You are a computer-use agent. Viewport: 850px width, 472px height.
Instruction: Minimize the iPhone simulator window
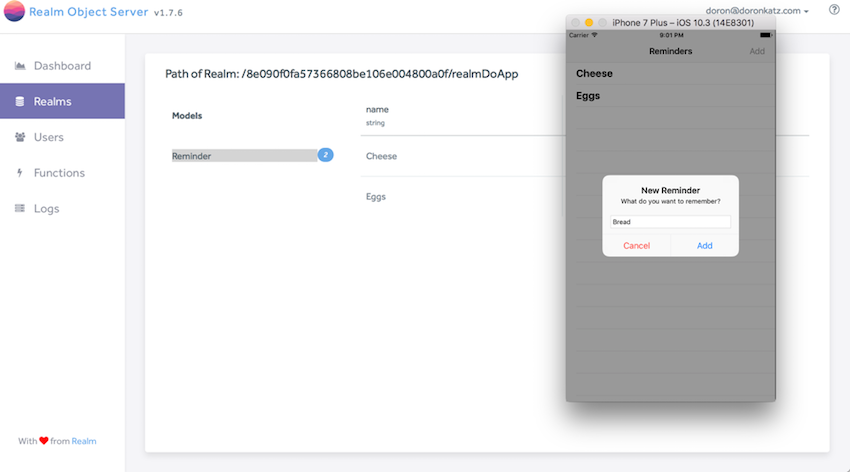[x=589, y=23]
